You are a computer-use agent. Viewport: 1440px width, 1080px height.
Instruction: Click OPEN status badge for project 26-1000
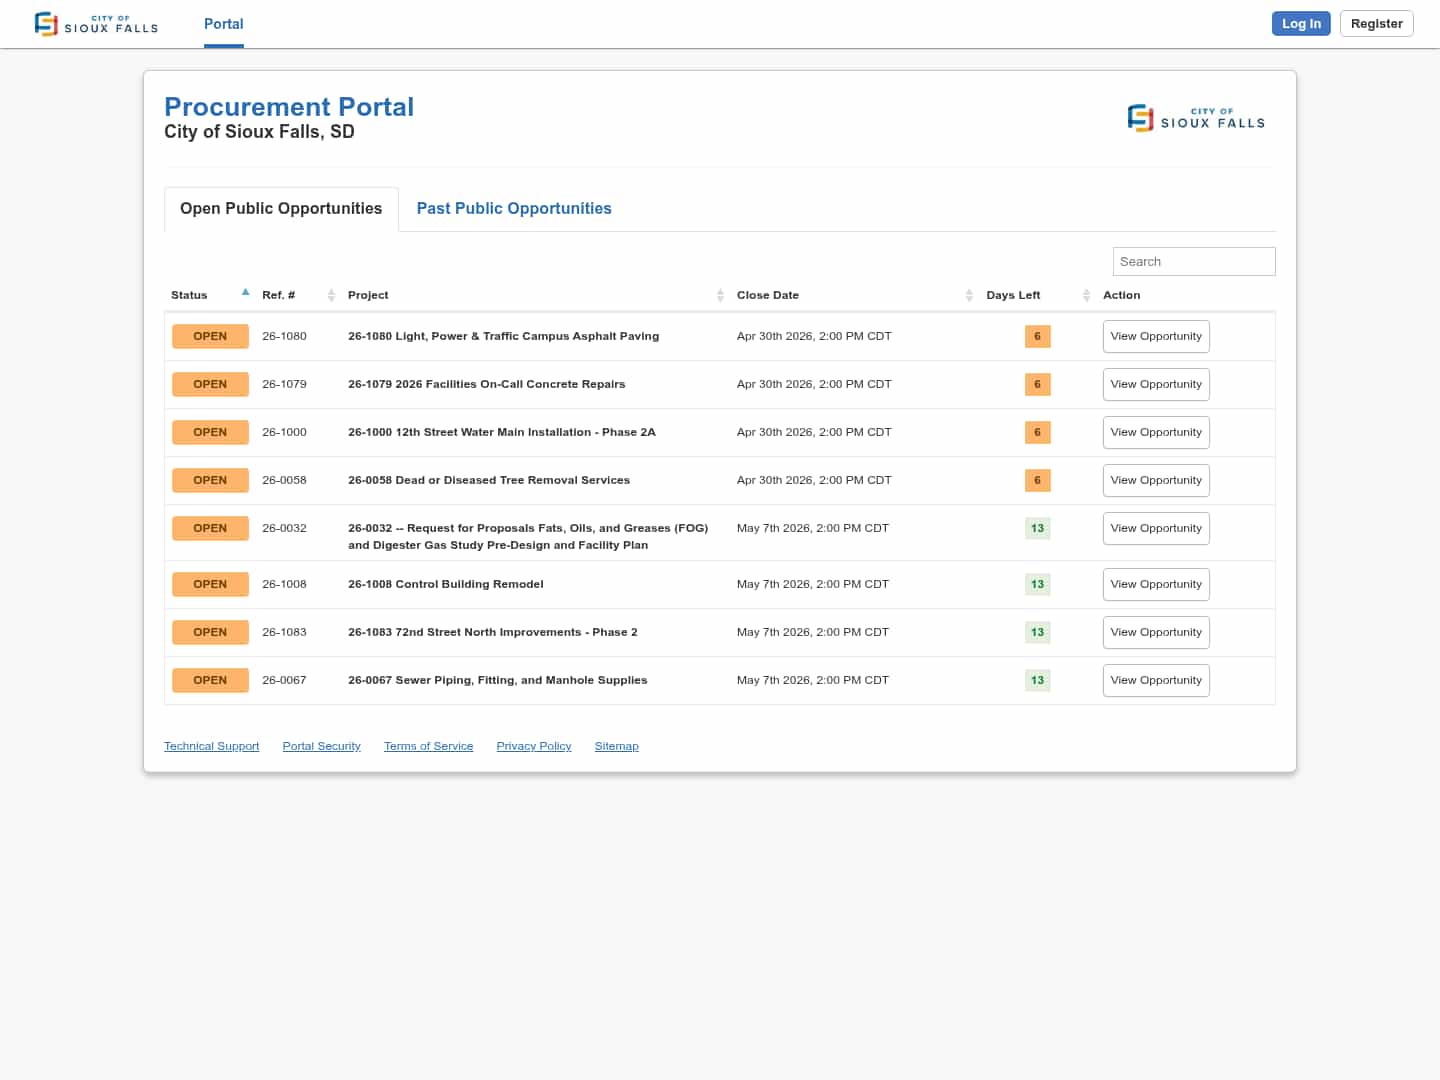210,432
